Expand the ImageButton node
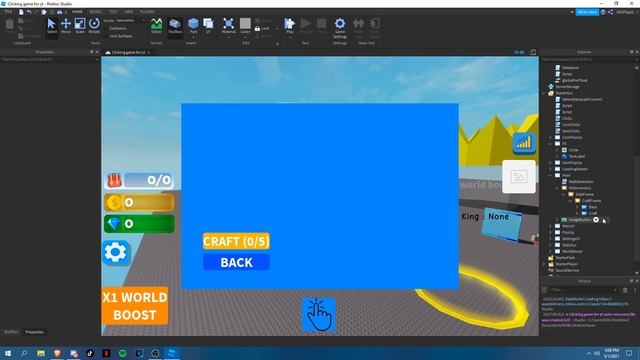 tap(557, 220)
